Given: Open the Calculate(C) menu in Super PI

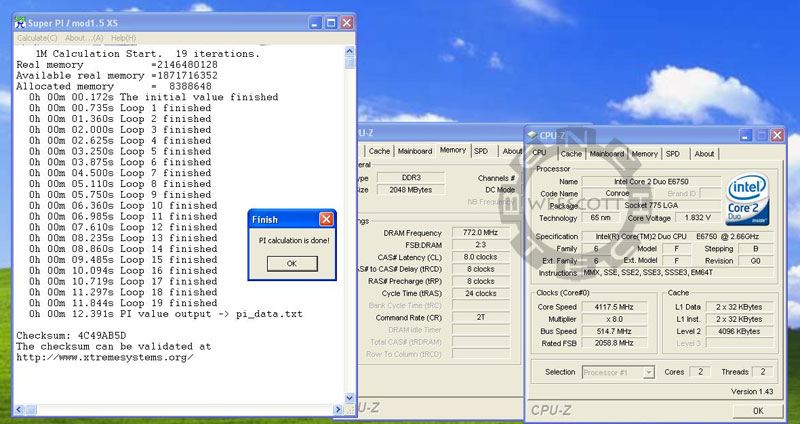Looking at the screenshot, I should [x=37, y=38].
